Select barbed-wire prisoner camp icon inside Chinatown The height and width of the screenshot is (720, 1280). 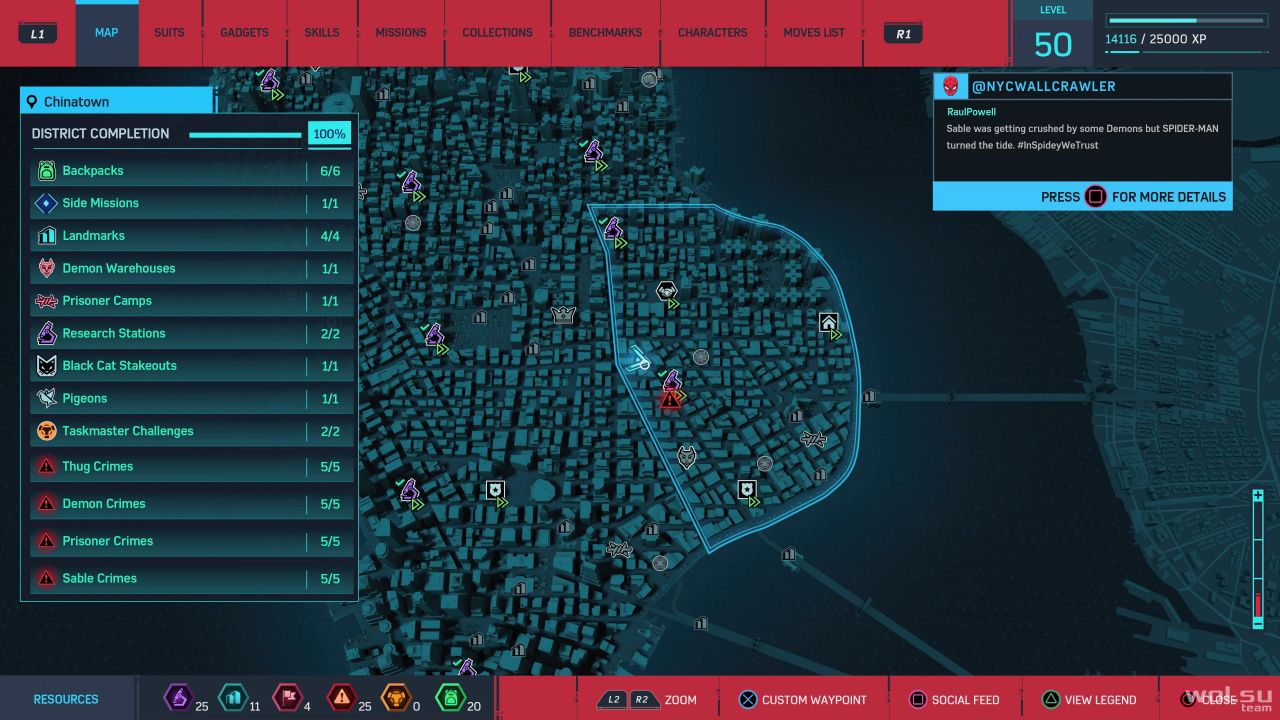pos(814,439)
